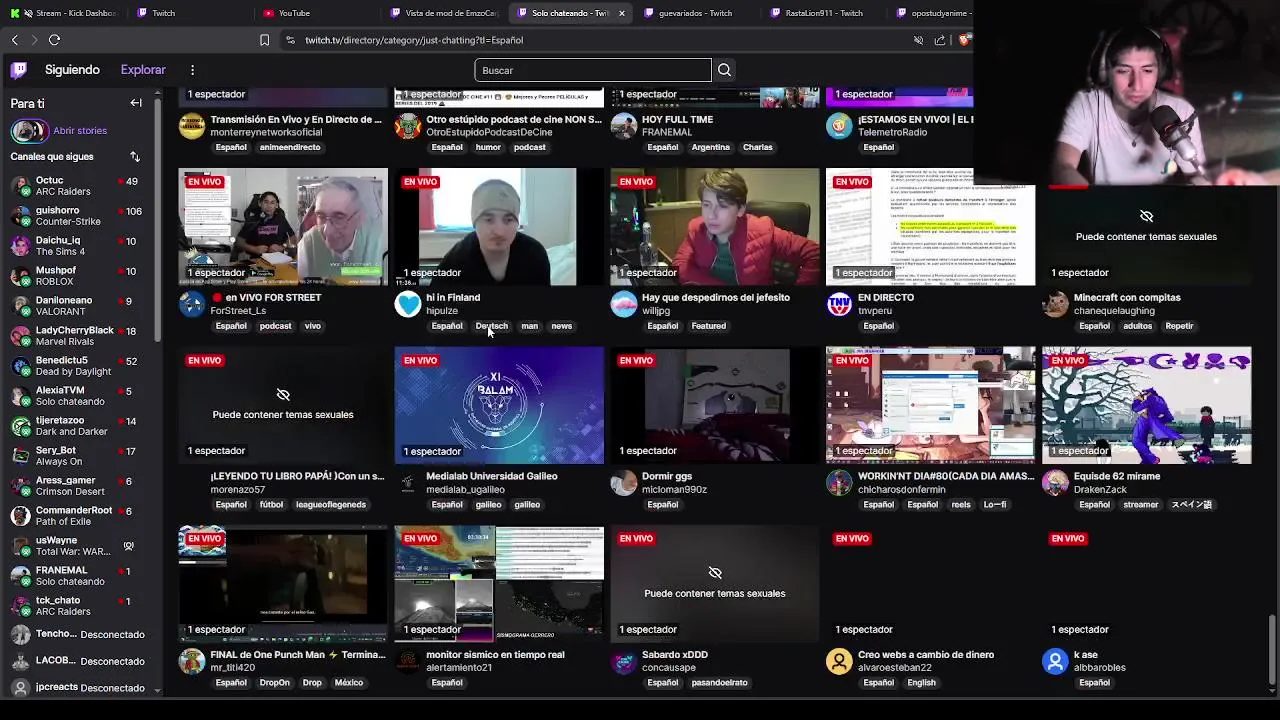Open the three-dot more menu beside Explorar
Screen dimensions: 1280x720
tap(192, 70)
